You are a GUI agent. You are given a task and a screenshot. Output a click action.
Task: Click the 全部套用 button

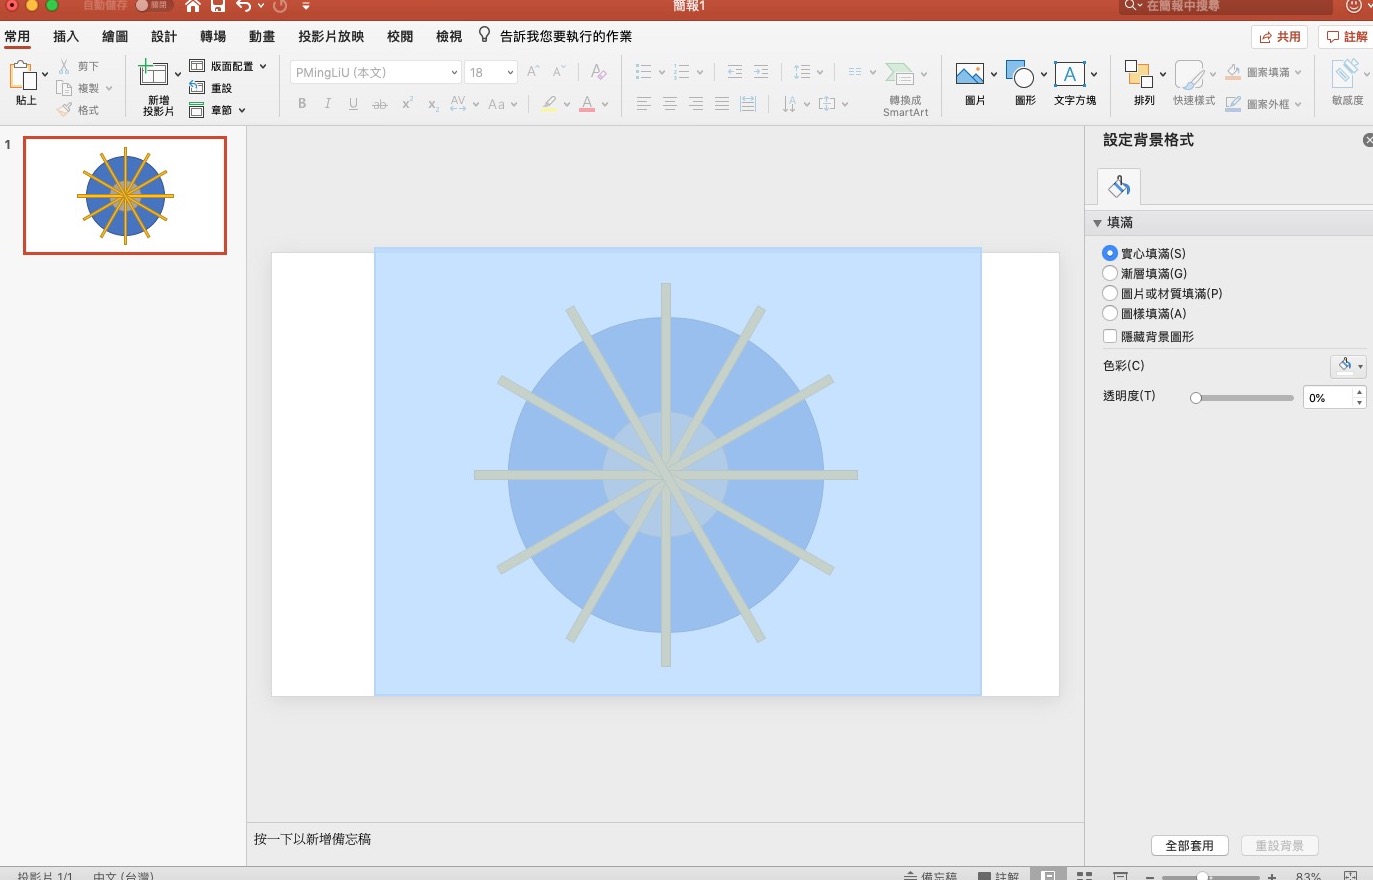(1189, 846)
